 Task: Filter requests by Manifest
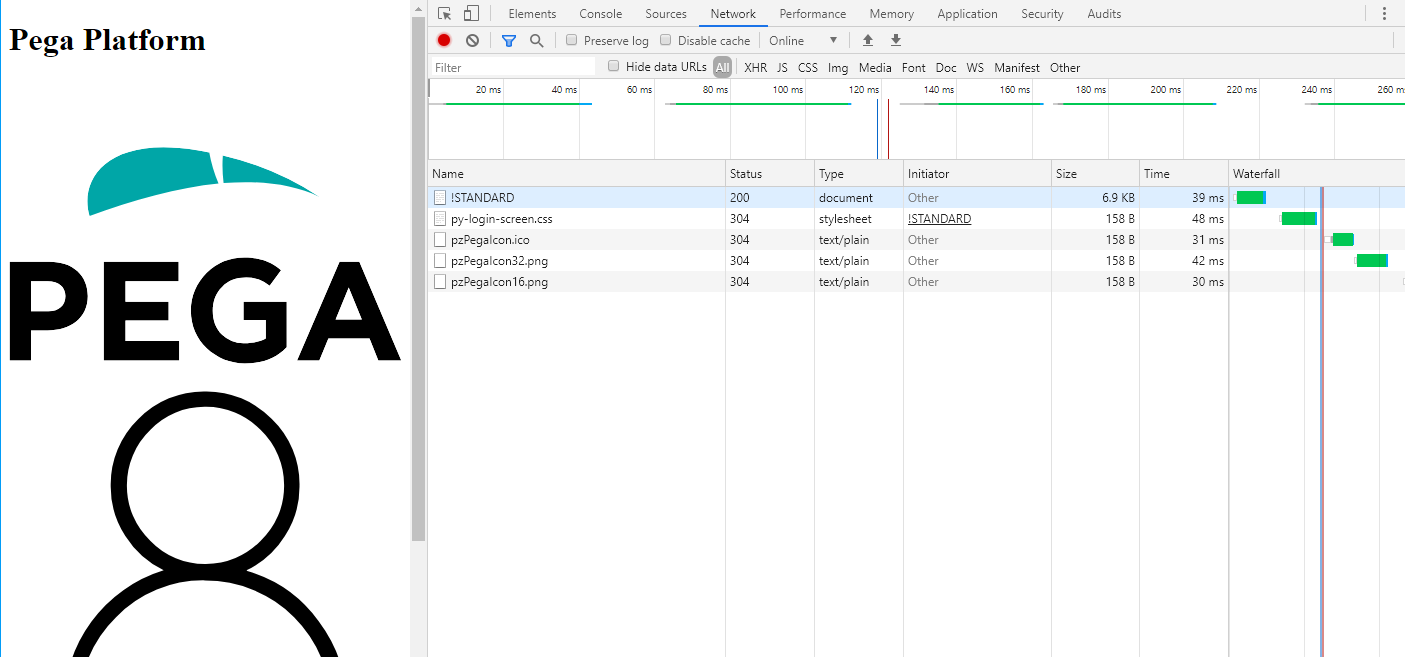tap(1017, 68)
